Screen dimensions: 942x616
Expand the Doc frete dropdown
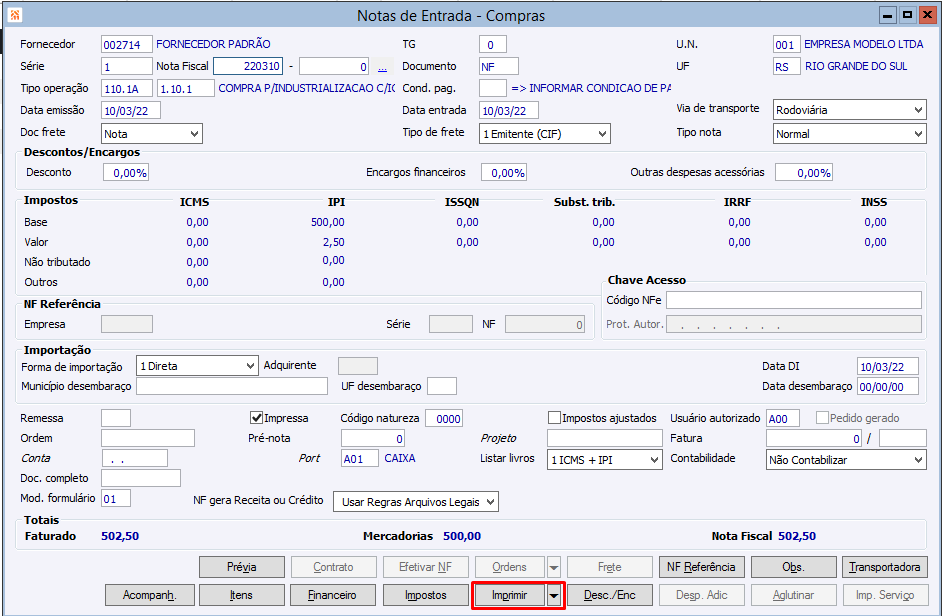(152, 133)
